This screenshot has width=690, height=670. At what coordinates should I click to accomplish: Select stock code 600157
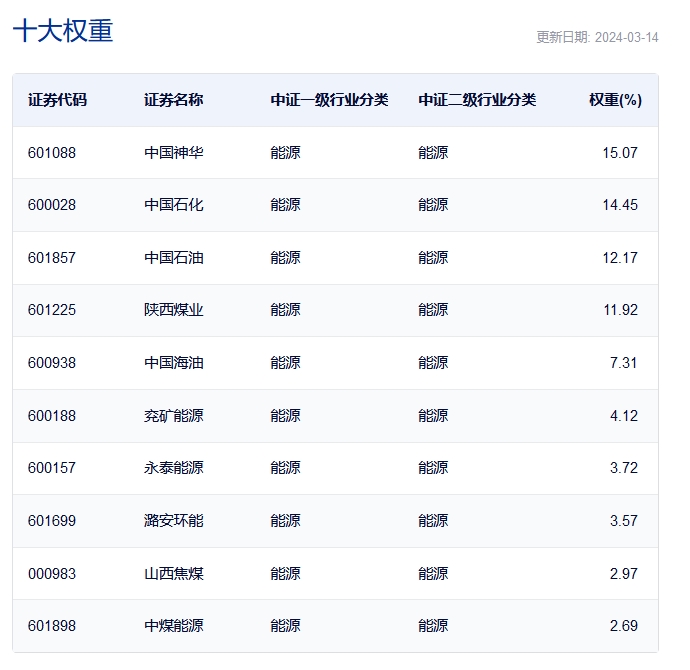pos(52,467)
